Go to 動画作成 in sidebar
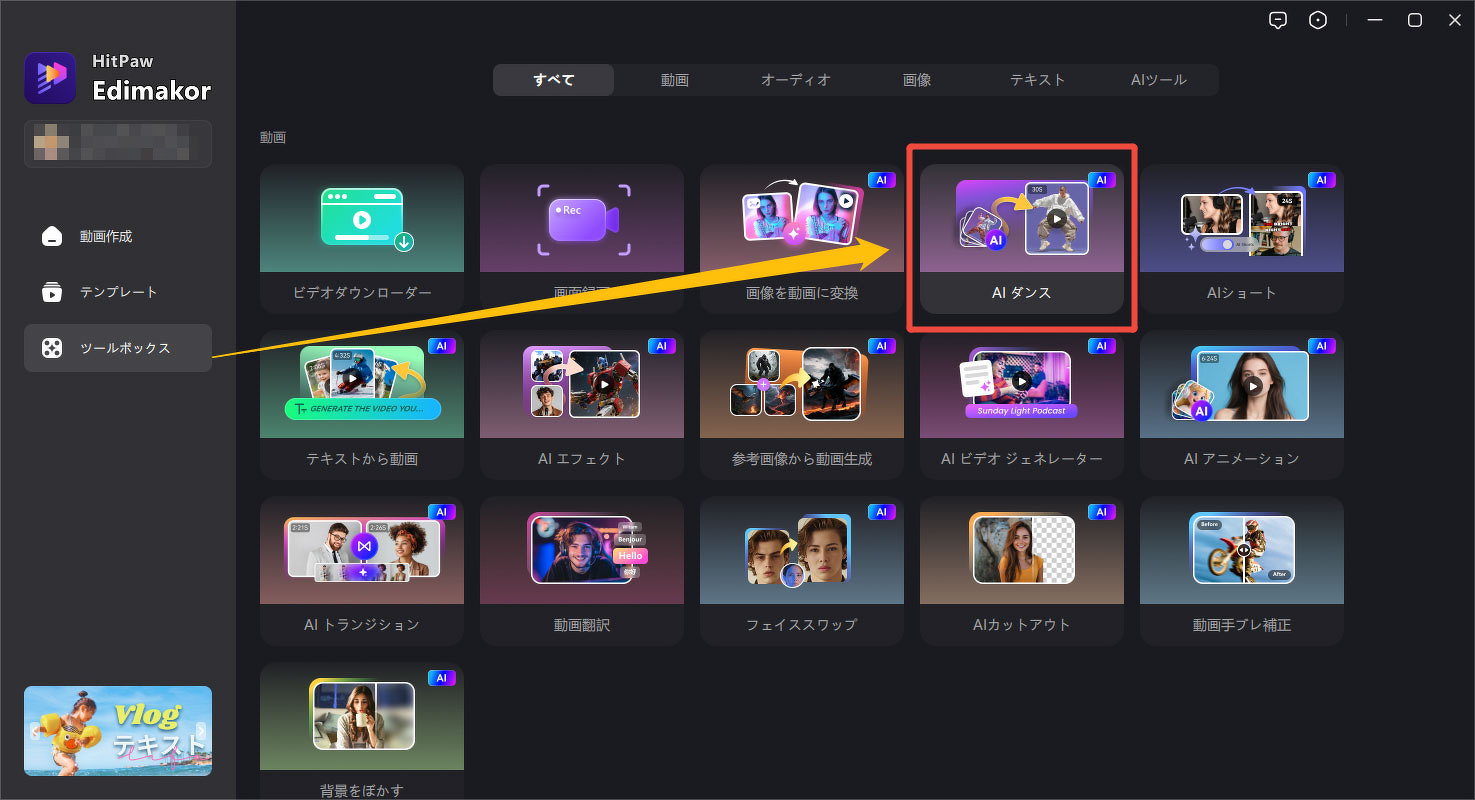 coord(118,236)
